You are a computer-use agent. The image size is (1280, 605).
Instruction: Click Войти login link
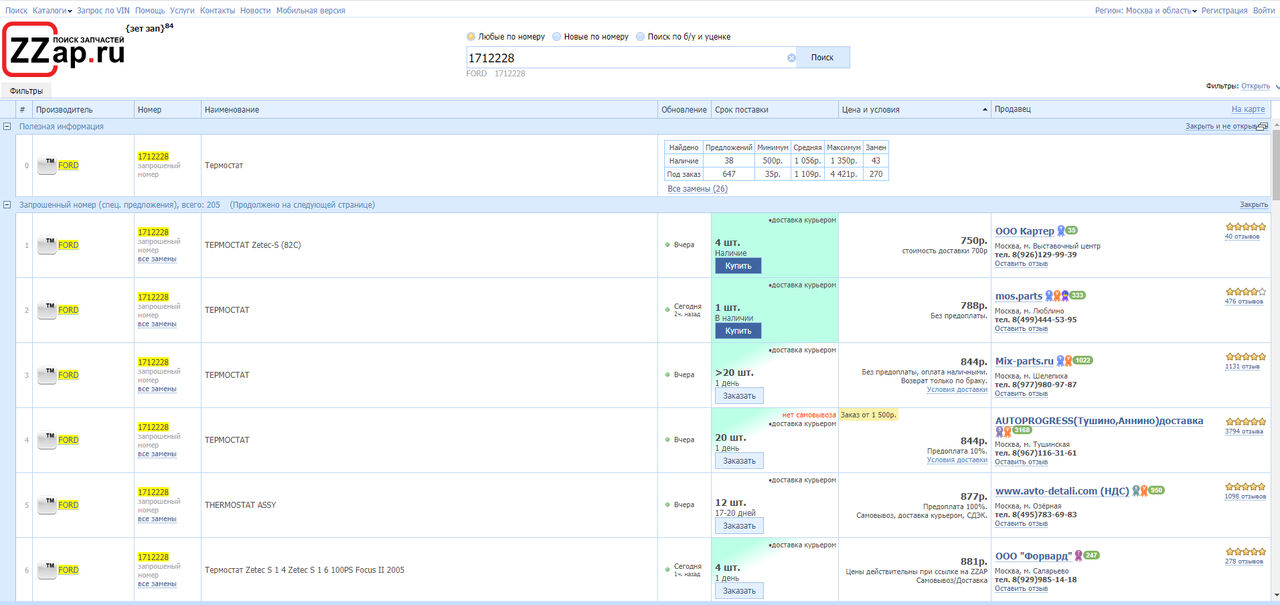(1264, 10)
